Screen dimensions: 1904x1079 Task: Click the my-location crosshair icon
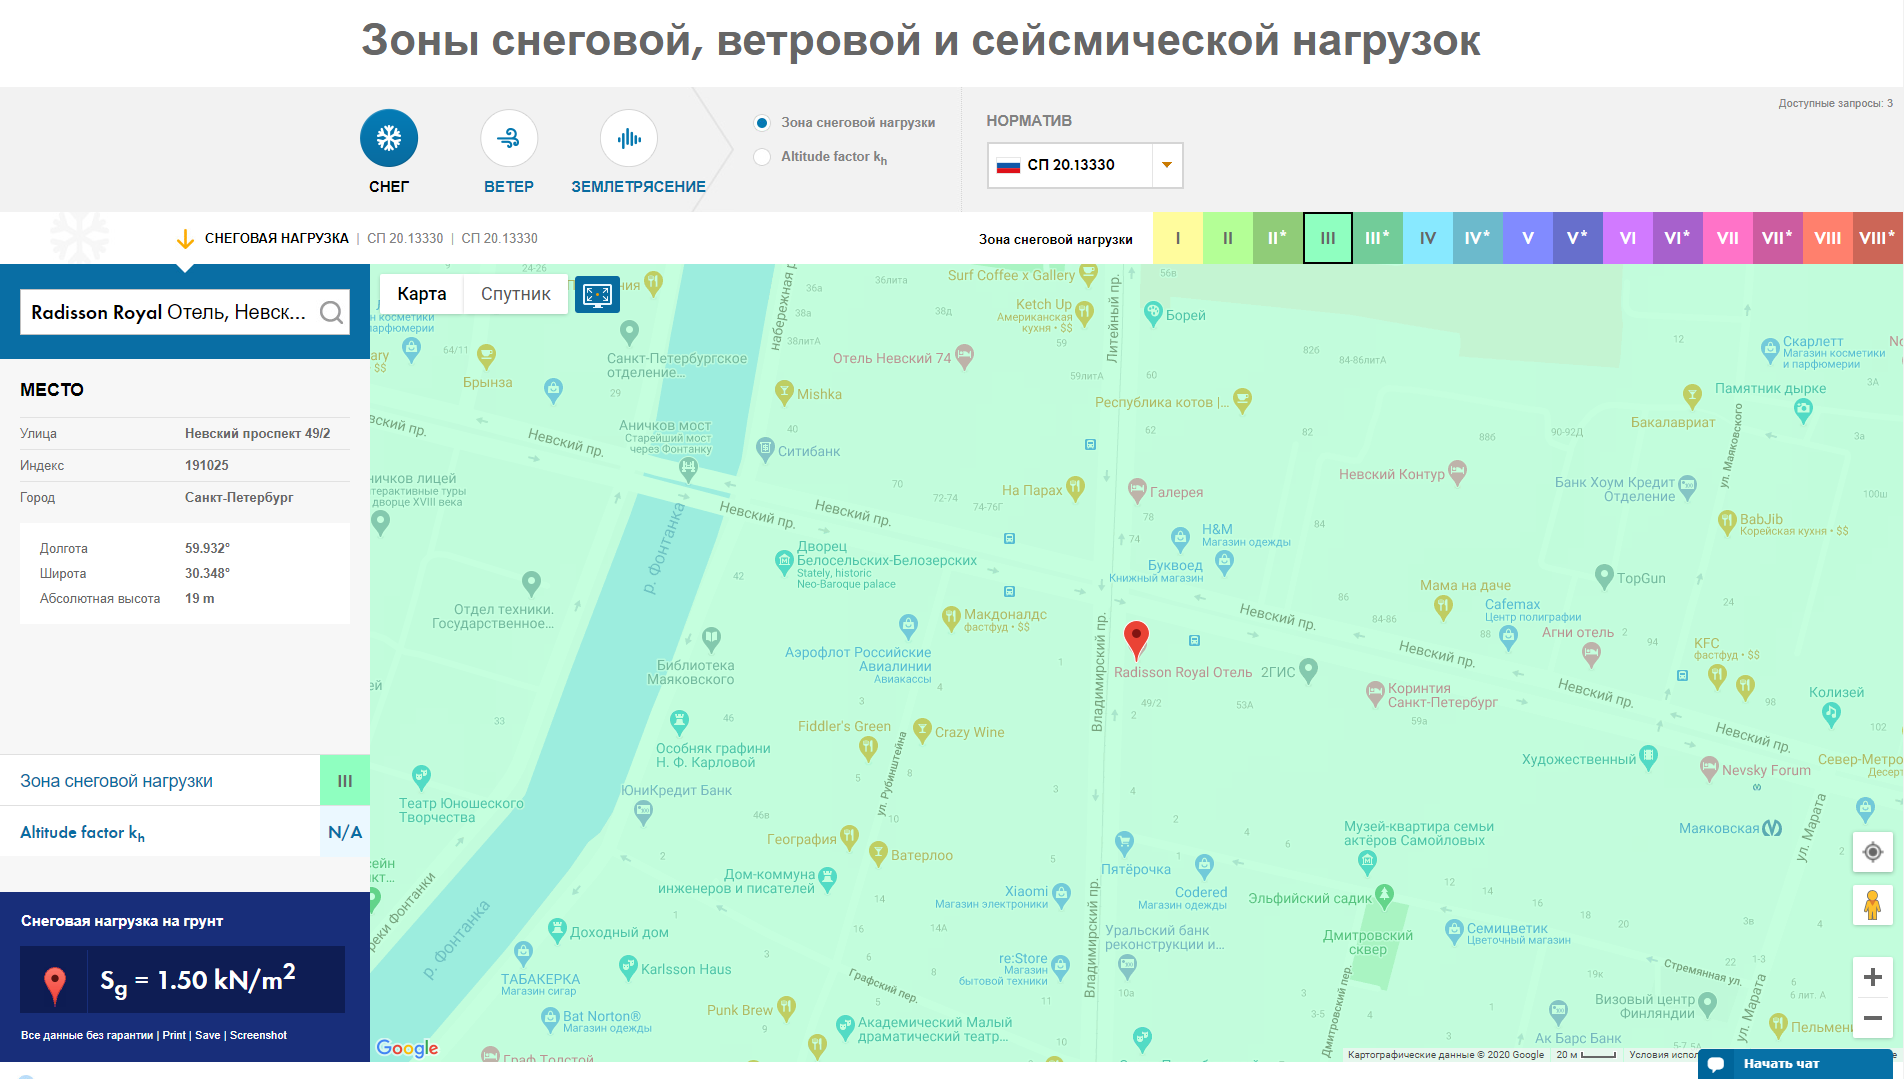[1872, 852]
